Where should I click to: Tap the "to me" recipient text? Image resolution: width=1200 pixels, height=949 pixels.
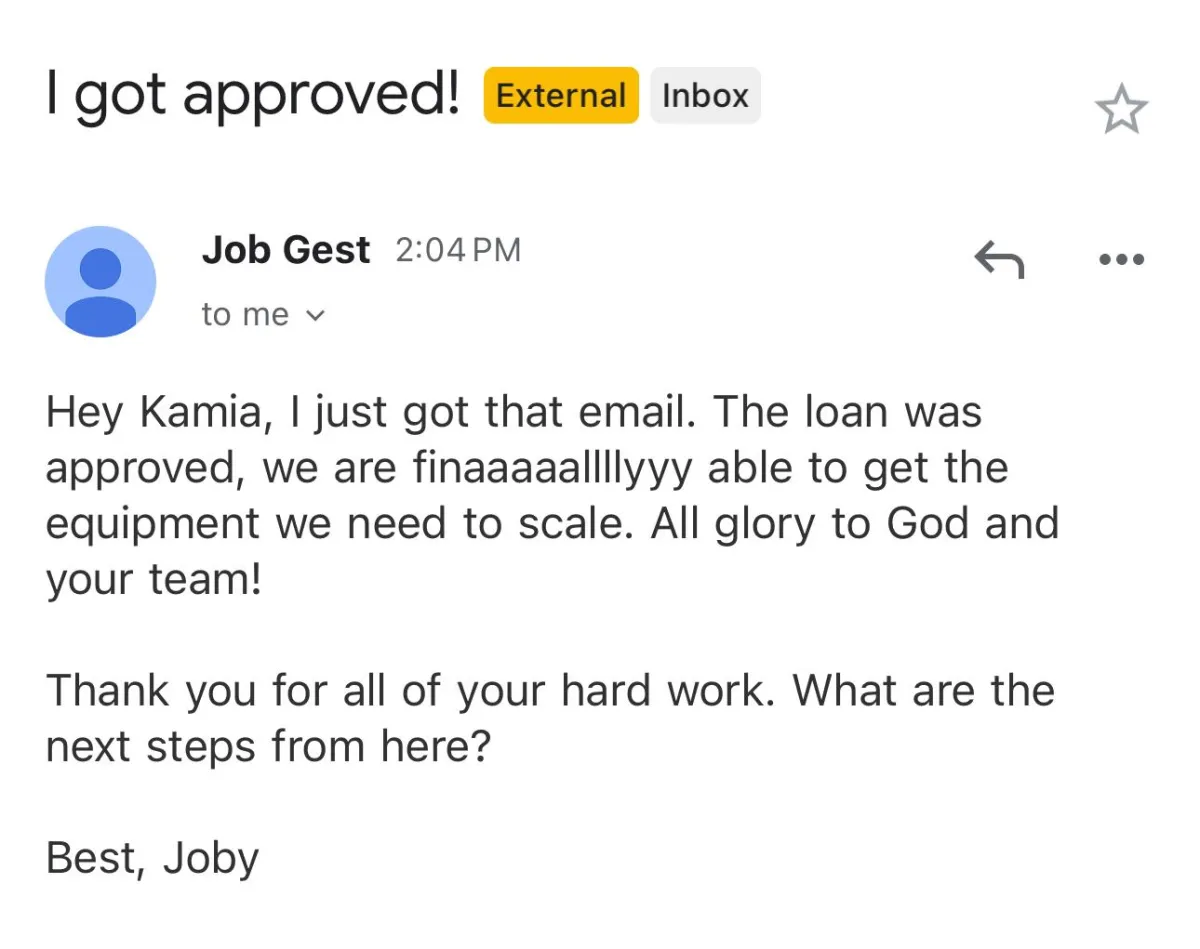tap(245, 315)
